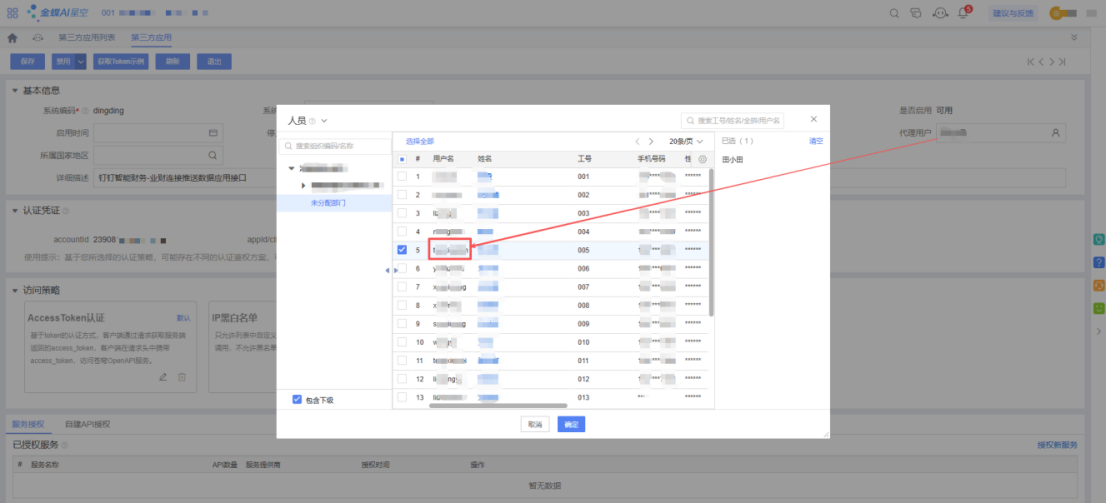Image resolution: width=1106 pixels, height=504 pixels.
Task: Click the table column settings gear icon
Action: [702, 159]
